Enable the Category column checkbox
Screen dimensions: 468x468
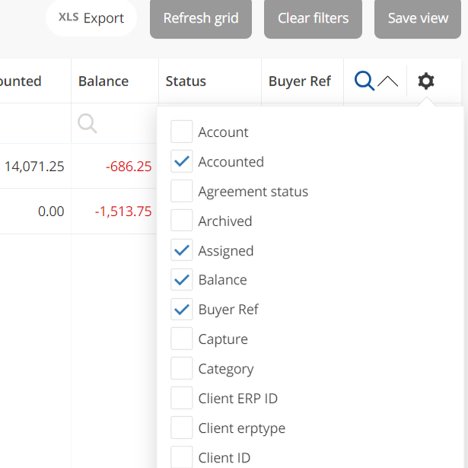(182, 368)
